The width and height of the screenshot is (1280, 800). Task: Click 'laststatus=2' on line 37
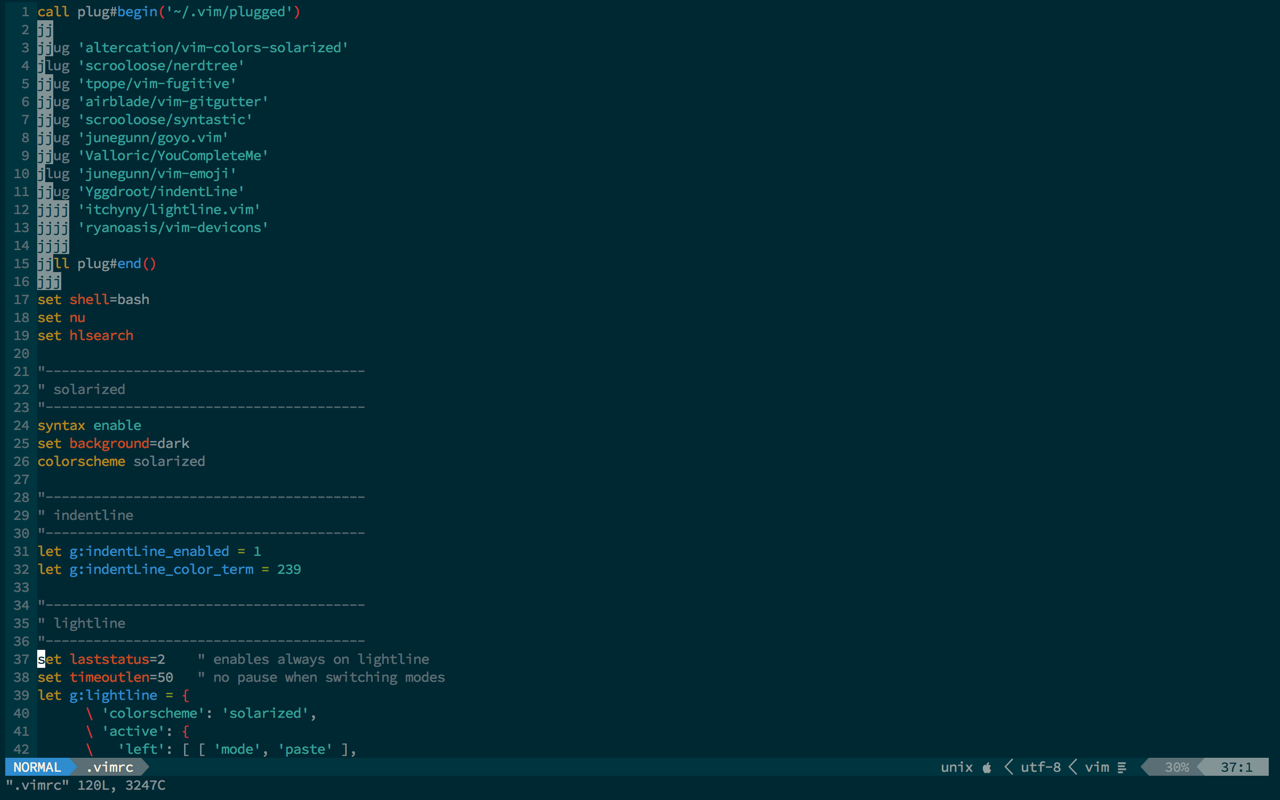click(x=118, y=659)
